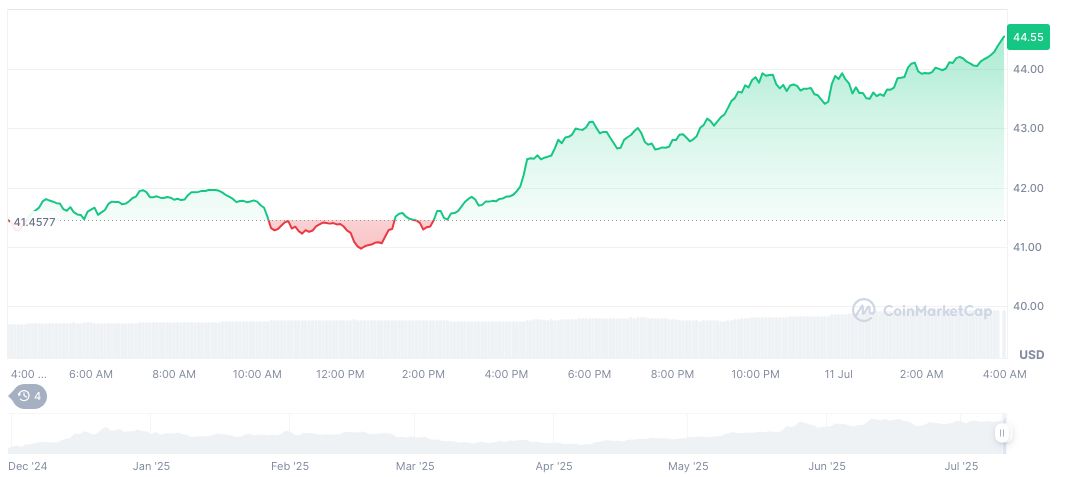The image size is (1072, 477).
Task: Click the 41.4577 opening price label
Action: point(34,221)
